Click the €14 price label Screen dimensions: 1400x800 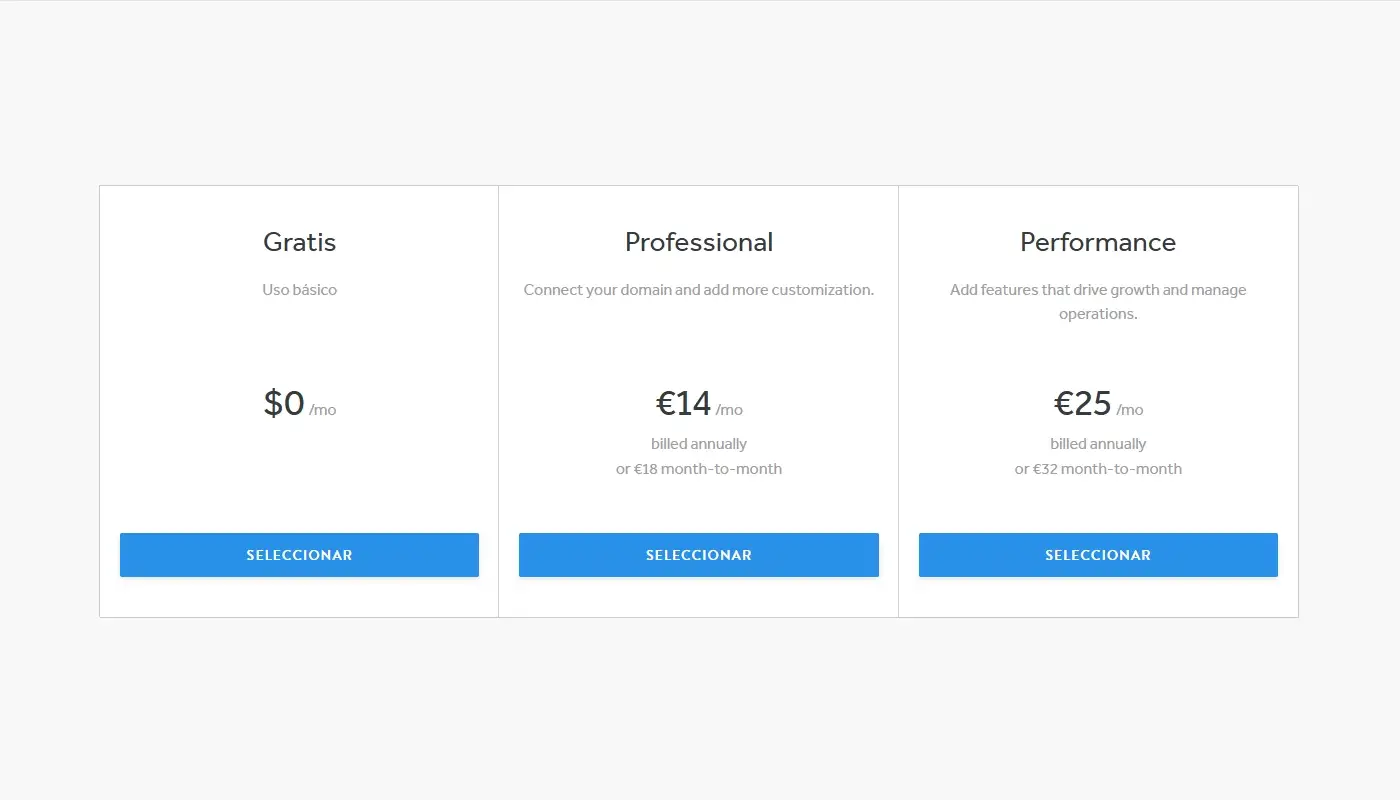(x=683, y=403)
